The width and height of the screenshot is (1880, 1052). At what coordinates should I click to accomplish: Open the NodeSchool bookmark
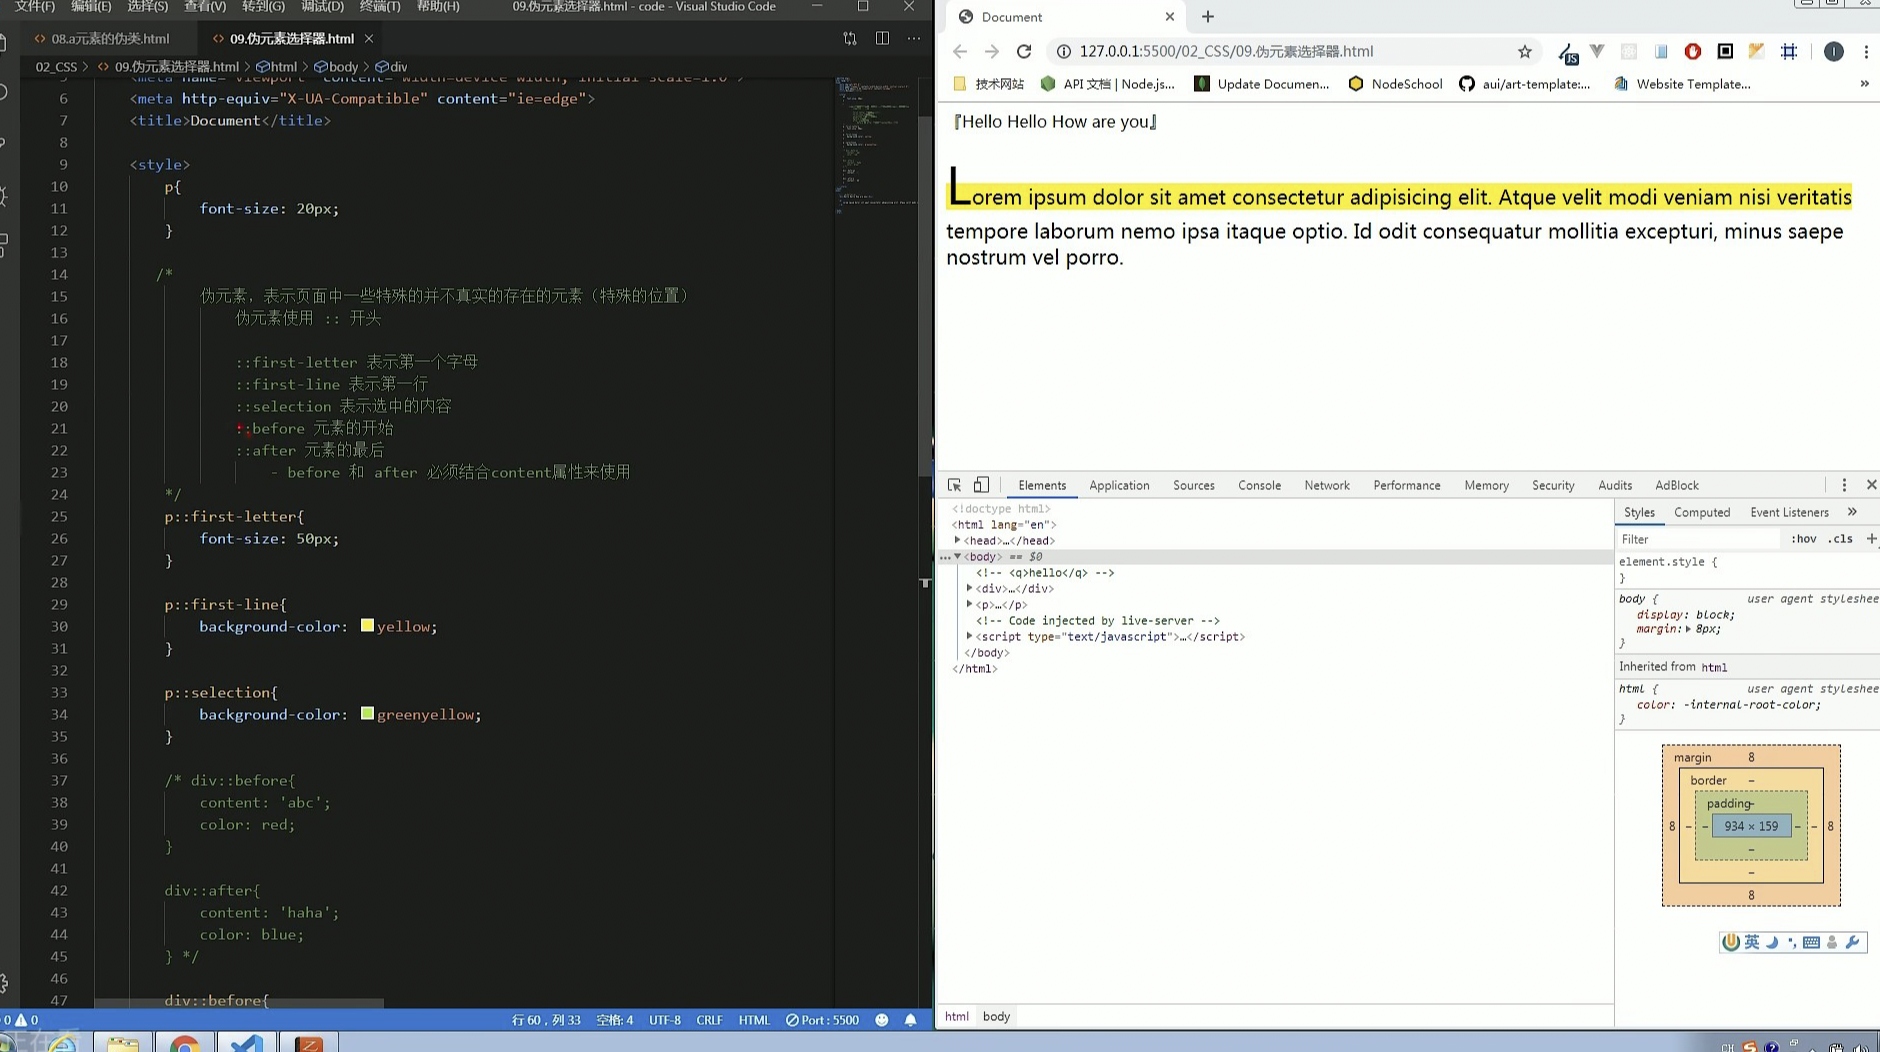tap(1395, 84)
